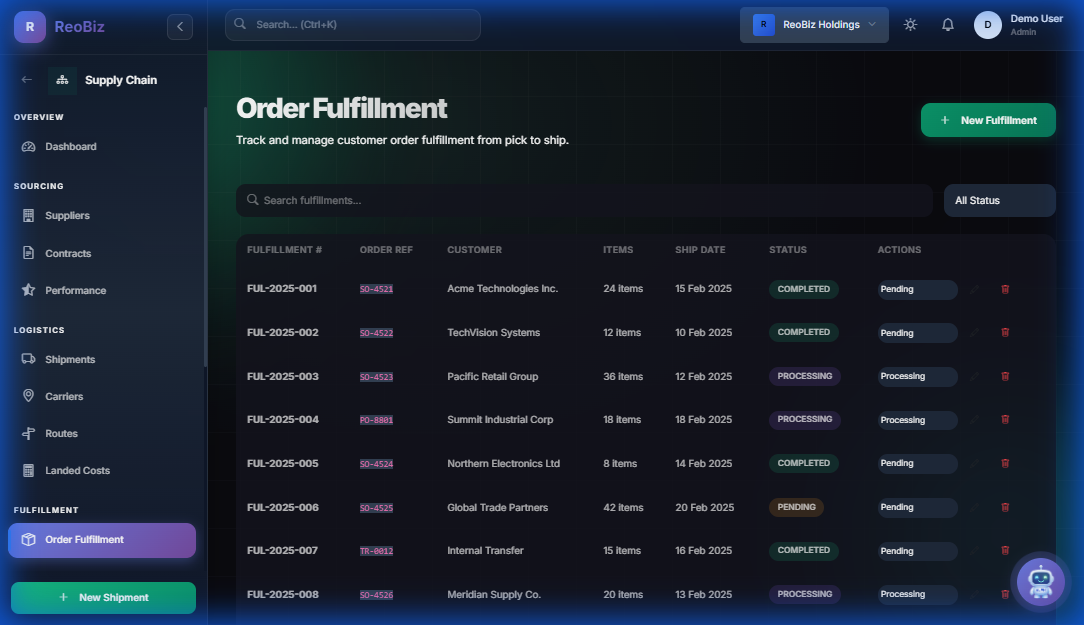The height and width of the screenshot is (625, 1084).
Task: Delete FUL-2025-002 using the trash icon
Action: (x=1005, y=332)
